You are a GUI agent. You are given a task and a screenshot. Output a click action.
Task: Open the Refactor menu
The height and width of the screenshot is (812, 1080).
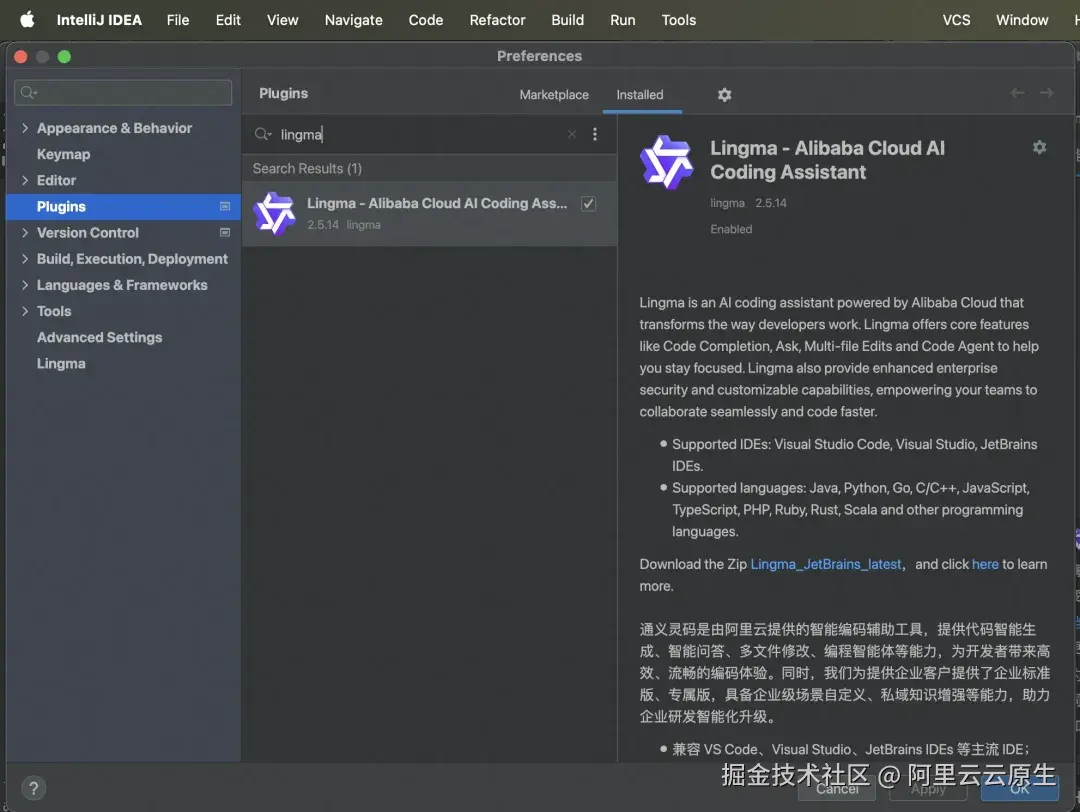click(x=497, y=20)
